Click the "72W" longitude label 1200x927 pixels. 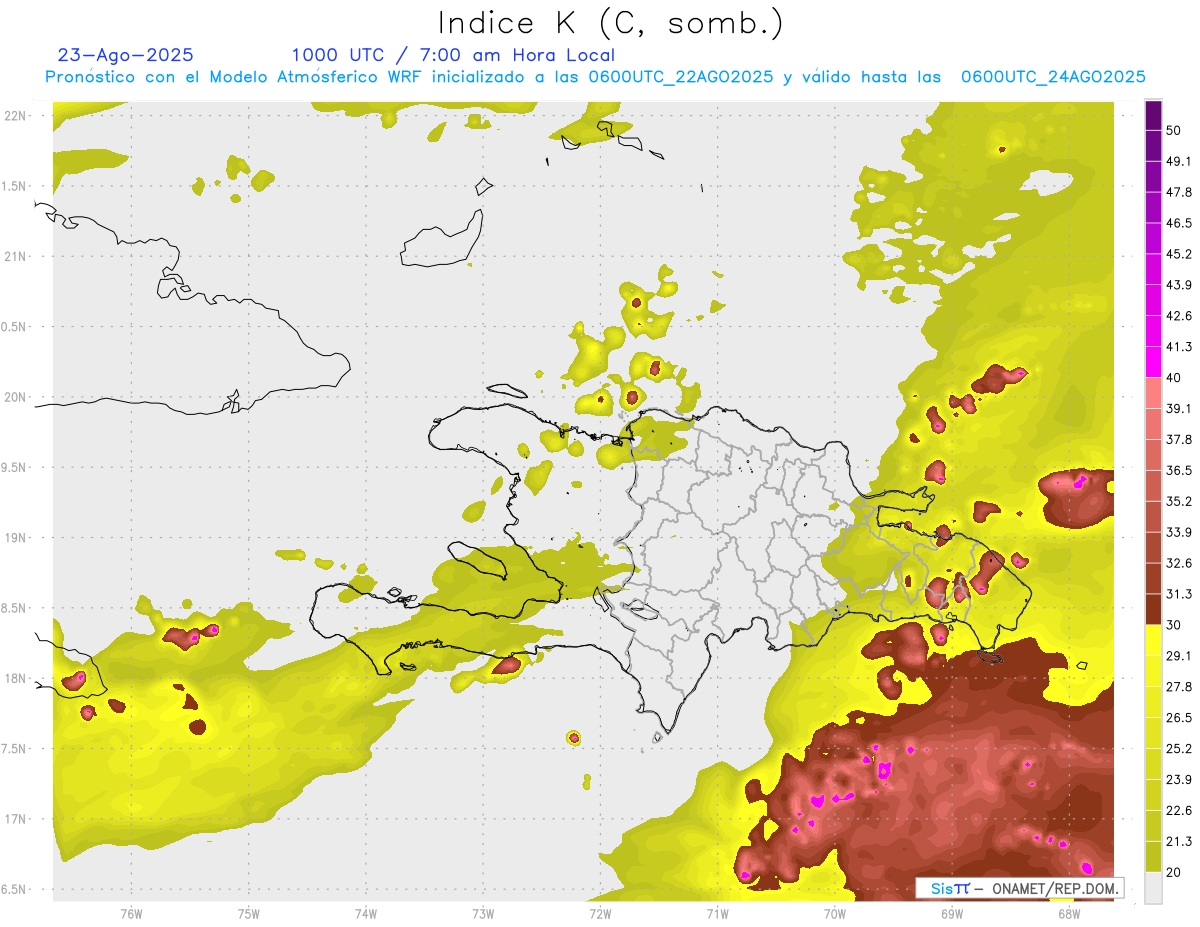[x=600, y=914]
